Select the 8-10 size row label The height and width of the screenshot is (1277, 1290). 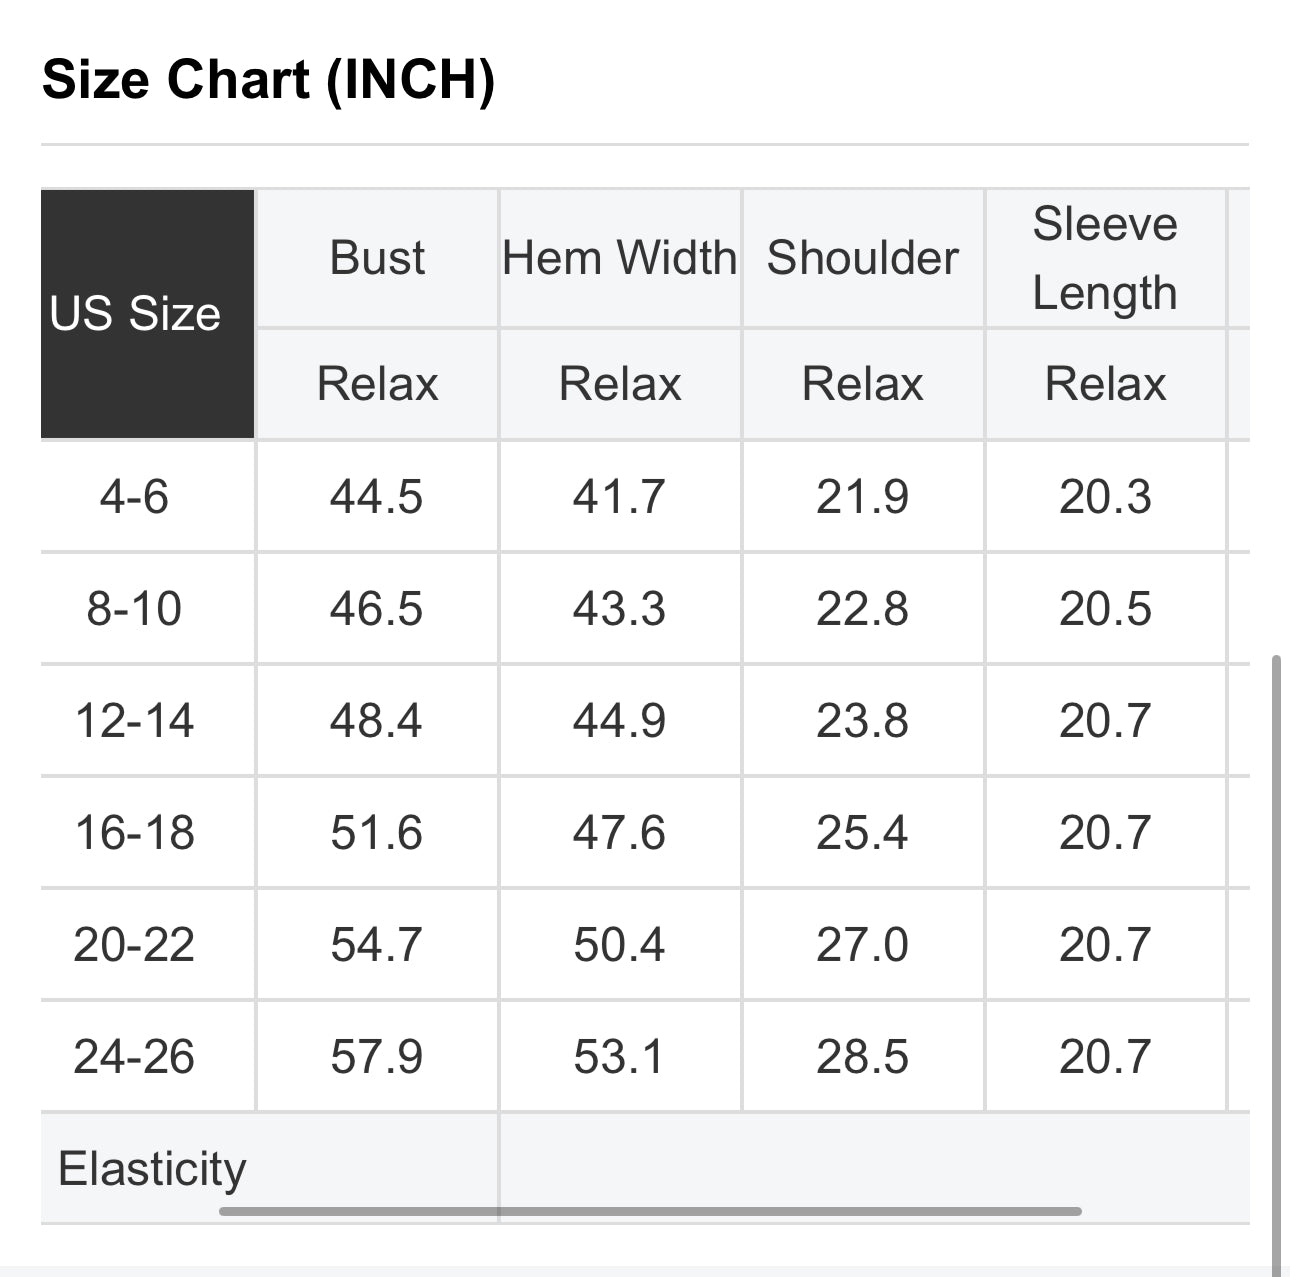tap(134, 609)
